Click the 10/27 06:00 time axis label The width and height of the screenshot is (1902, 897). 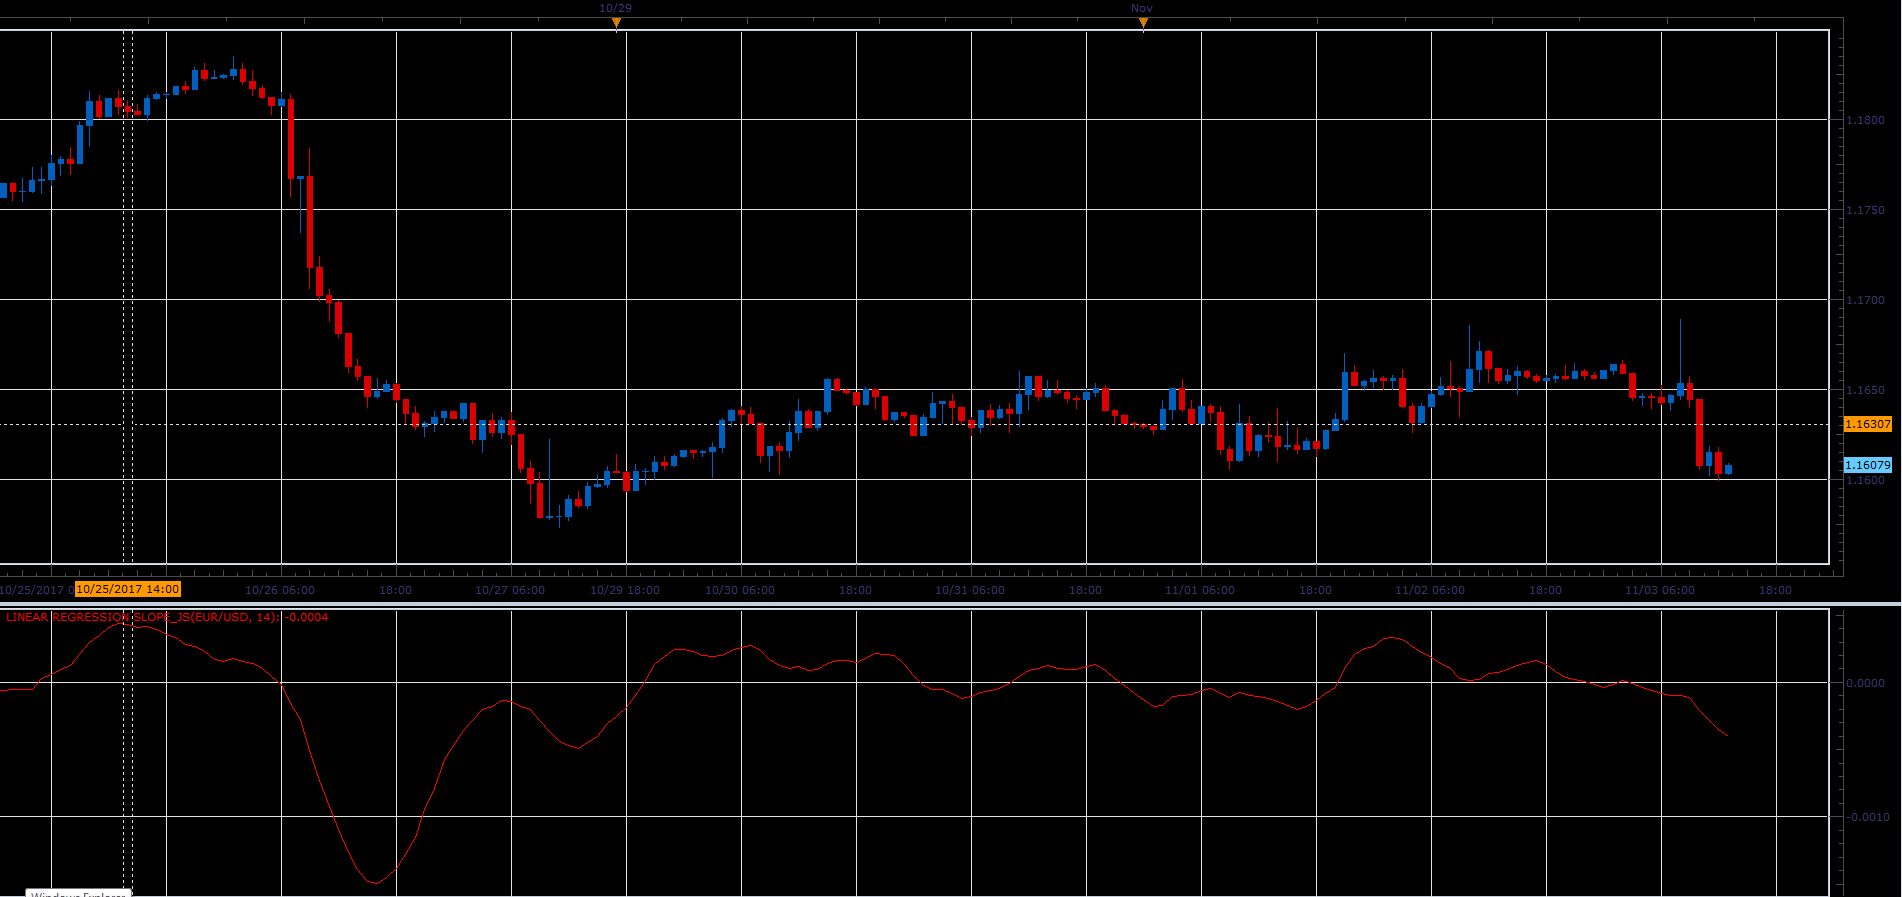(x=510, y=590)
